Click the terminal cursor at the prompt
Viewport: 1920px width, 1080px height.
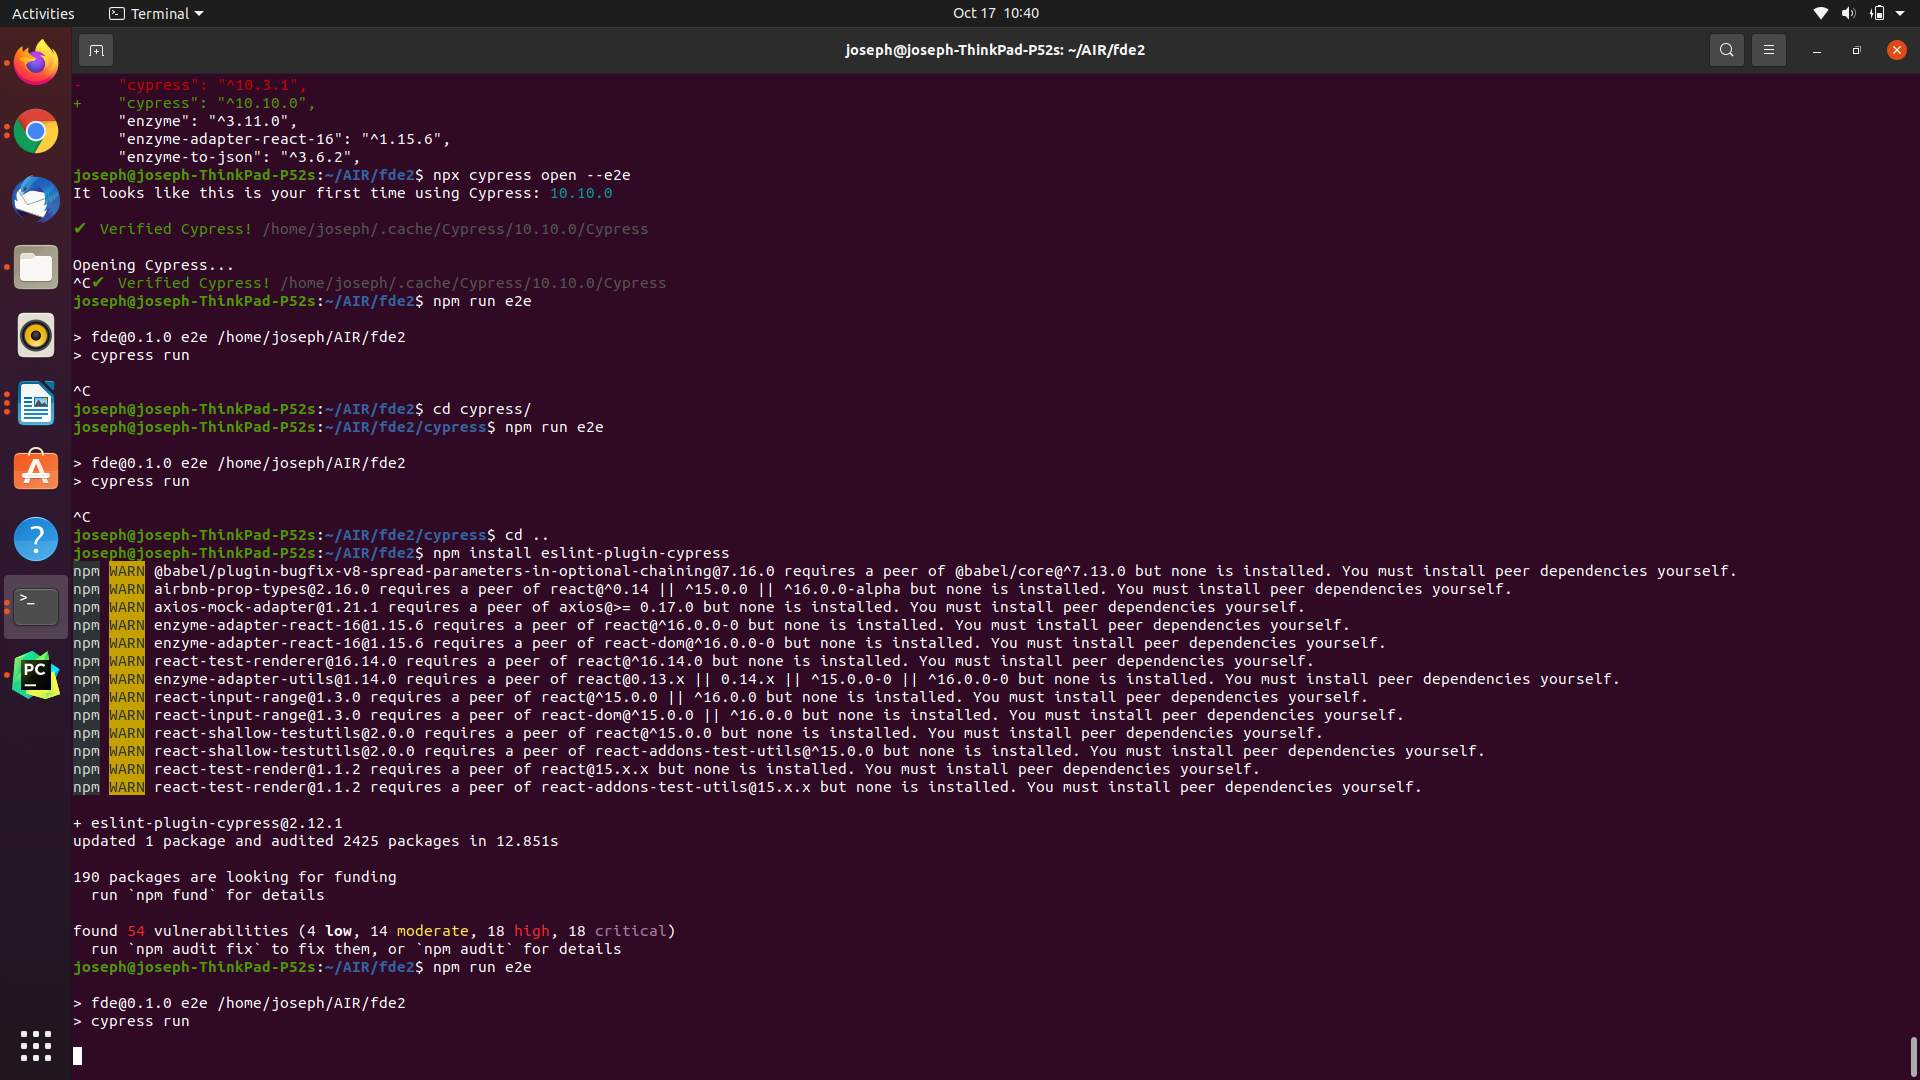(77, 1056)
